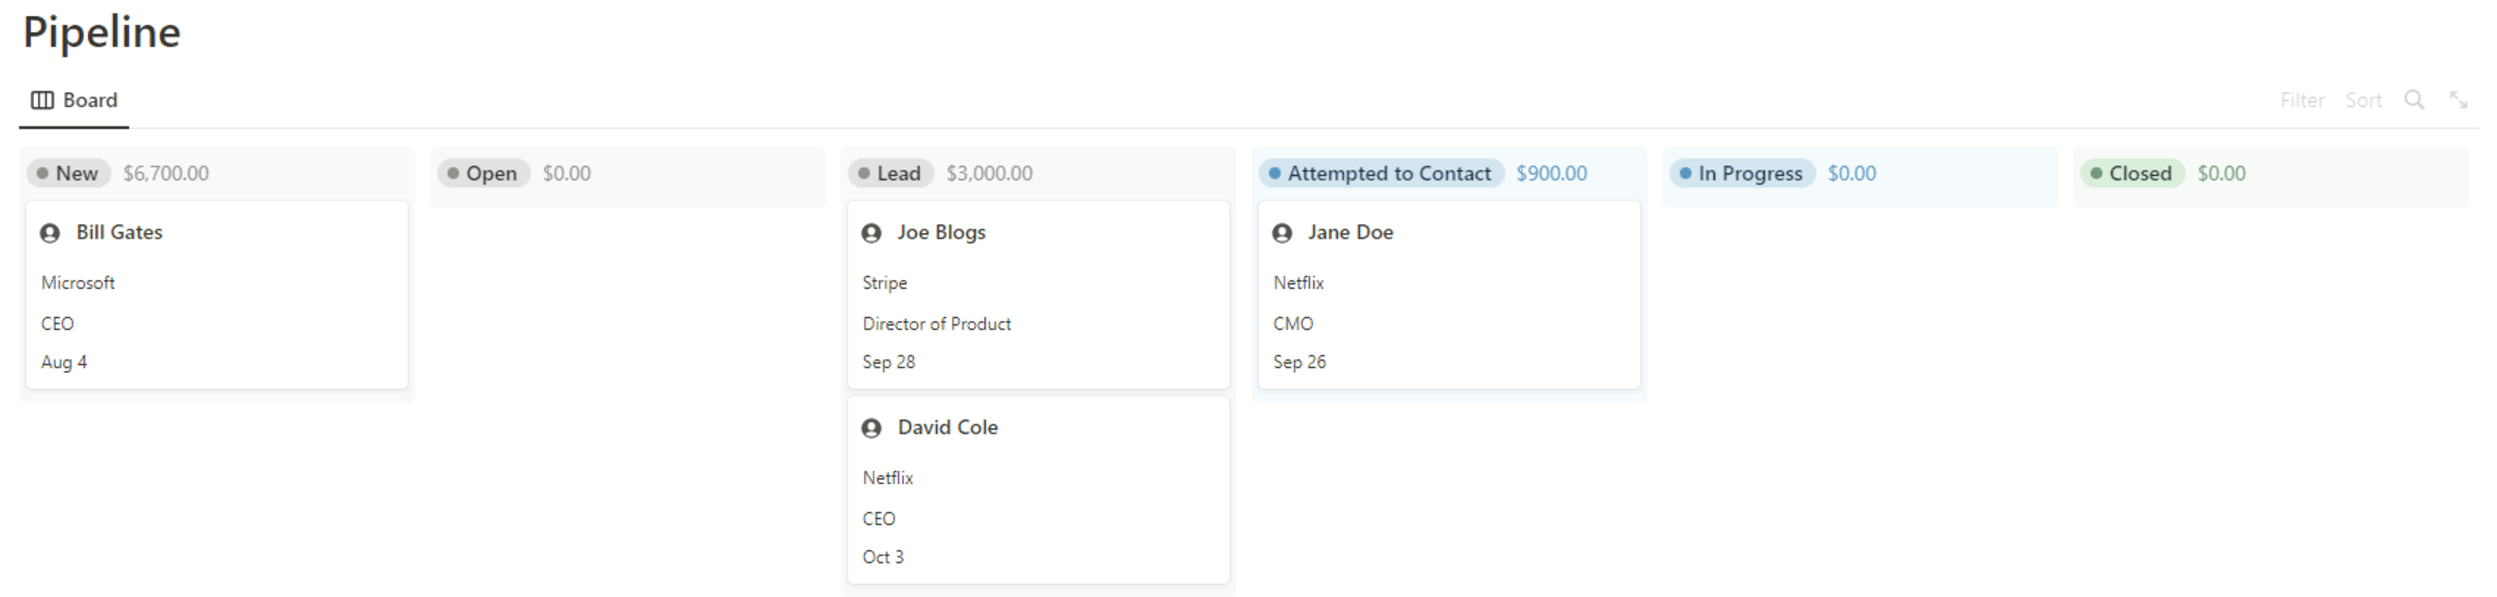This screenshot has height=597, width=2497.
Task: Click the Open status tag
Action: (x=483, y=173)
